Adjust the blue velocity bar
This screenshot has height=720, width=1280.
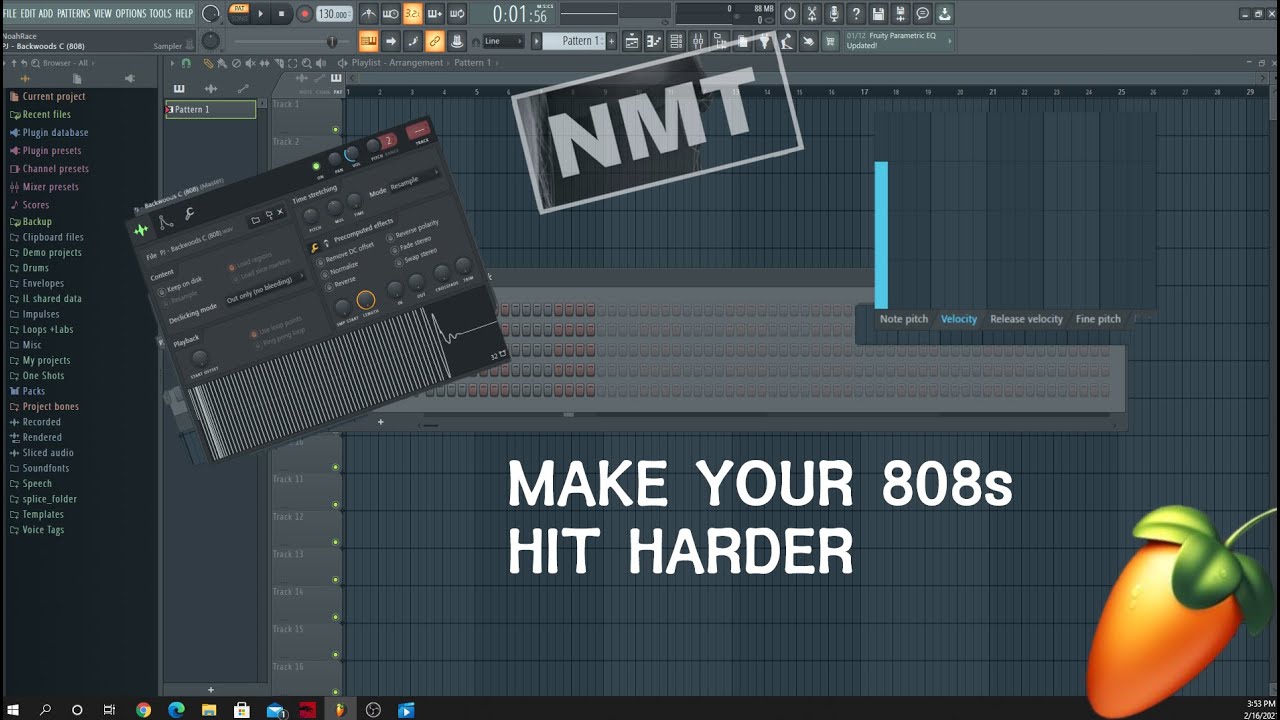pos(881,235)
